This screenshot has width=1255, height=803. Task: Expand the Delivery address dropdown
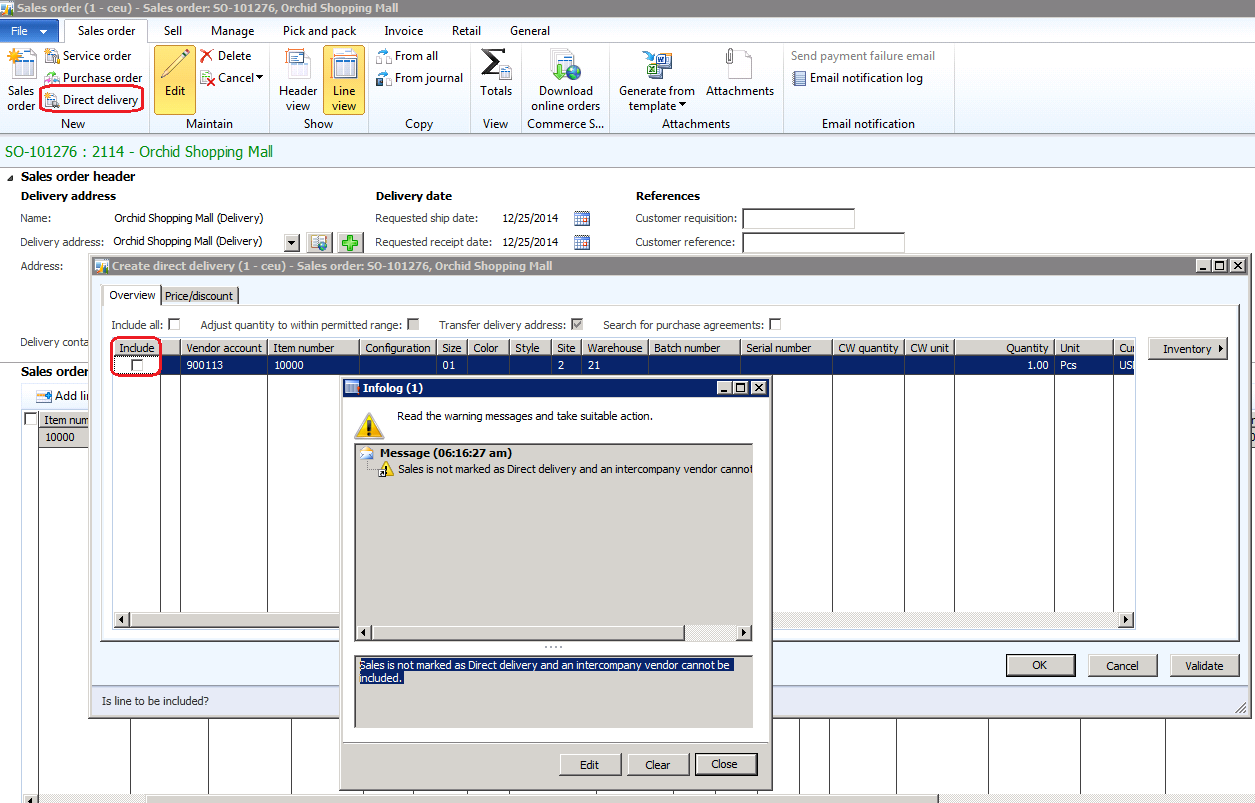[292, 242]
